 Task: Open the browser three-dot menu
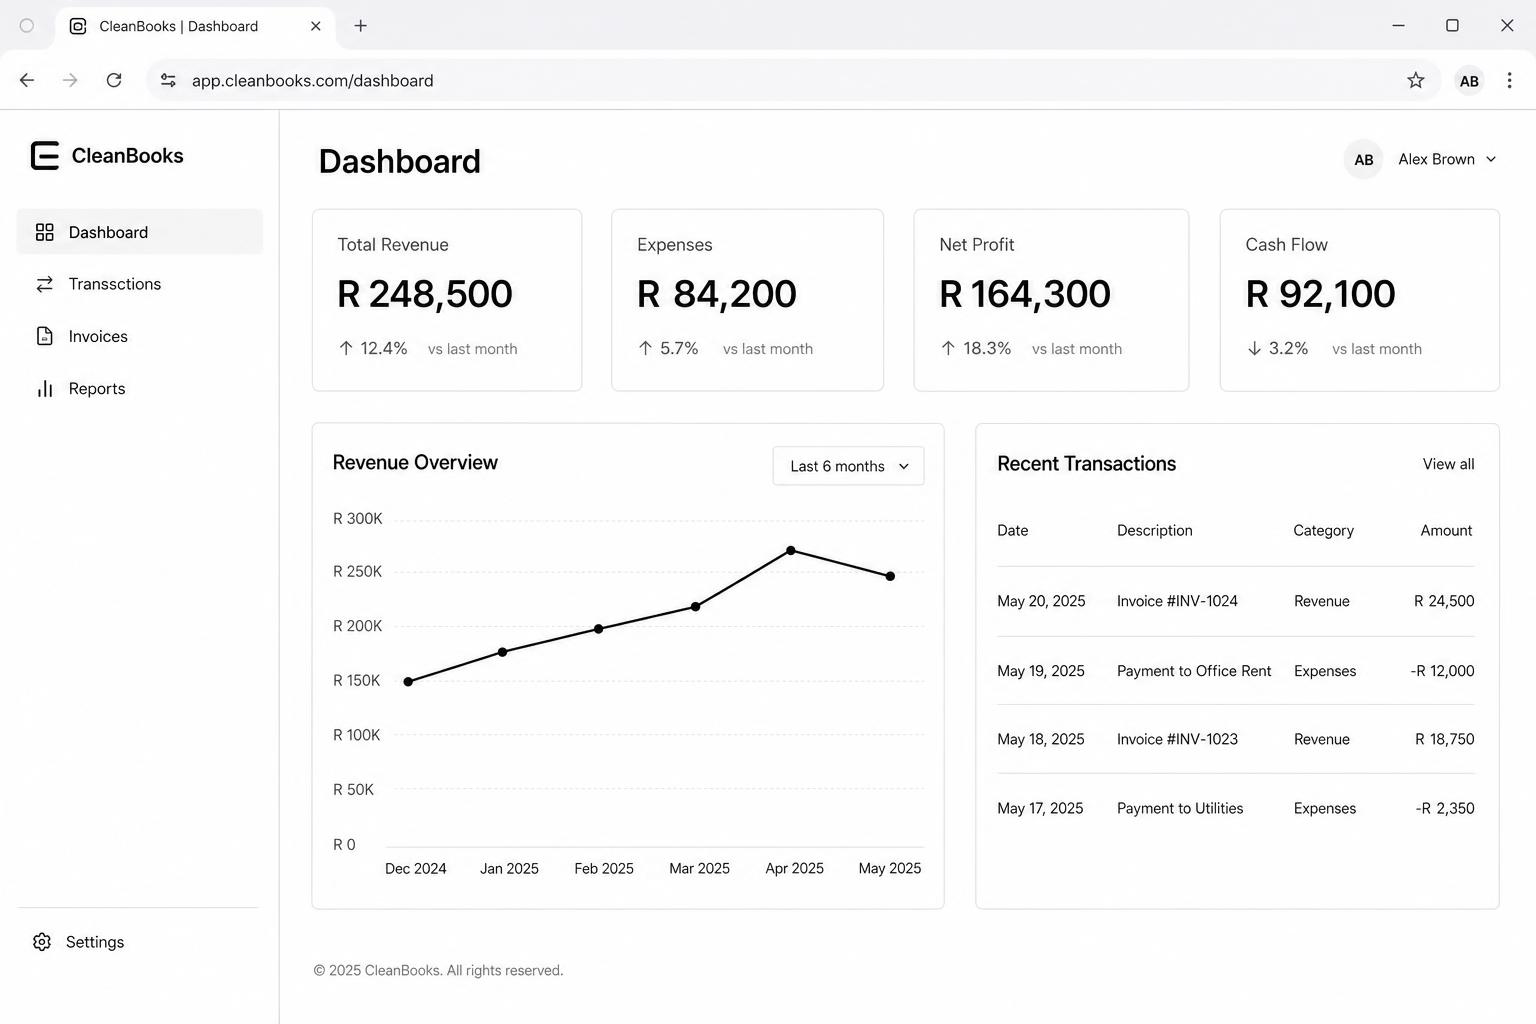click(1509, 80)
